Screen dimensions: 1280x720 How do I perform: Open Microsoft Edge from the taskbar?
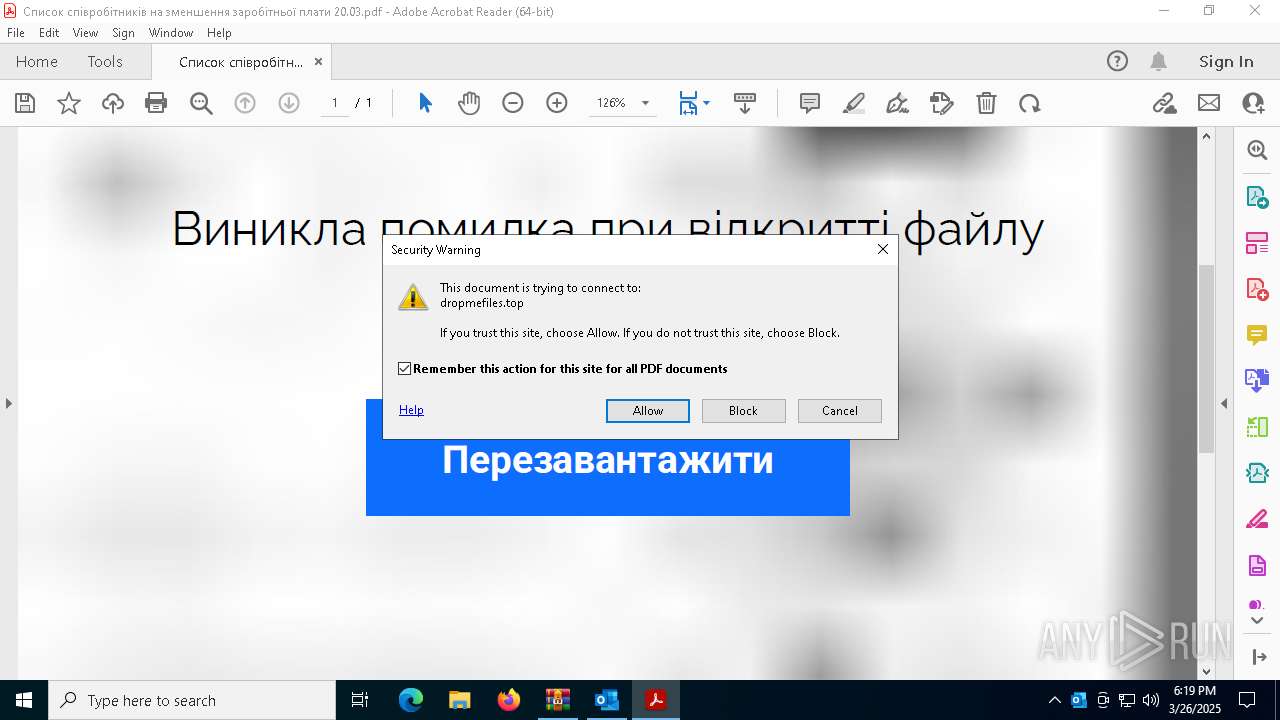coord(411,700)
